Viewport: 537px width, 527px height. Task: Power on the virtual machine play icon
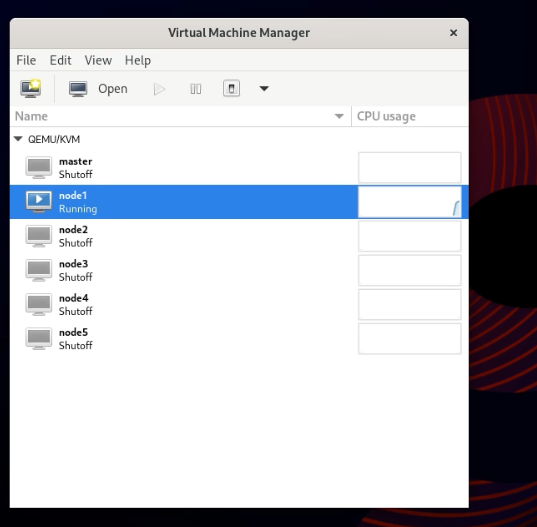[159, 89]
